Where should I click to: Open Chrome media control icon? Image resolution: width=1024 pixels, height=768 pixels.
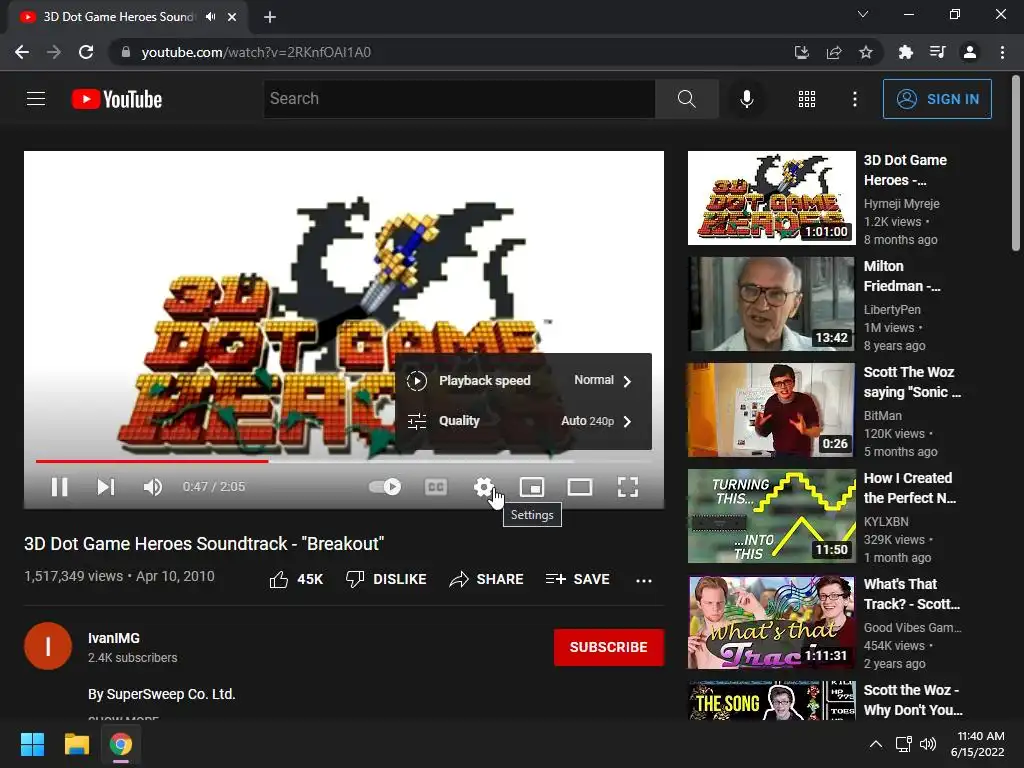[x=937, y=52]
